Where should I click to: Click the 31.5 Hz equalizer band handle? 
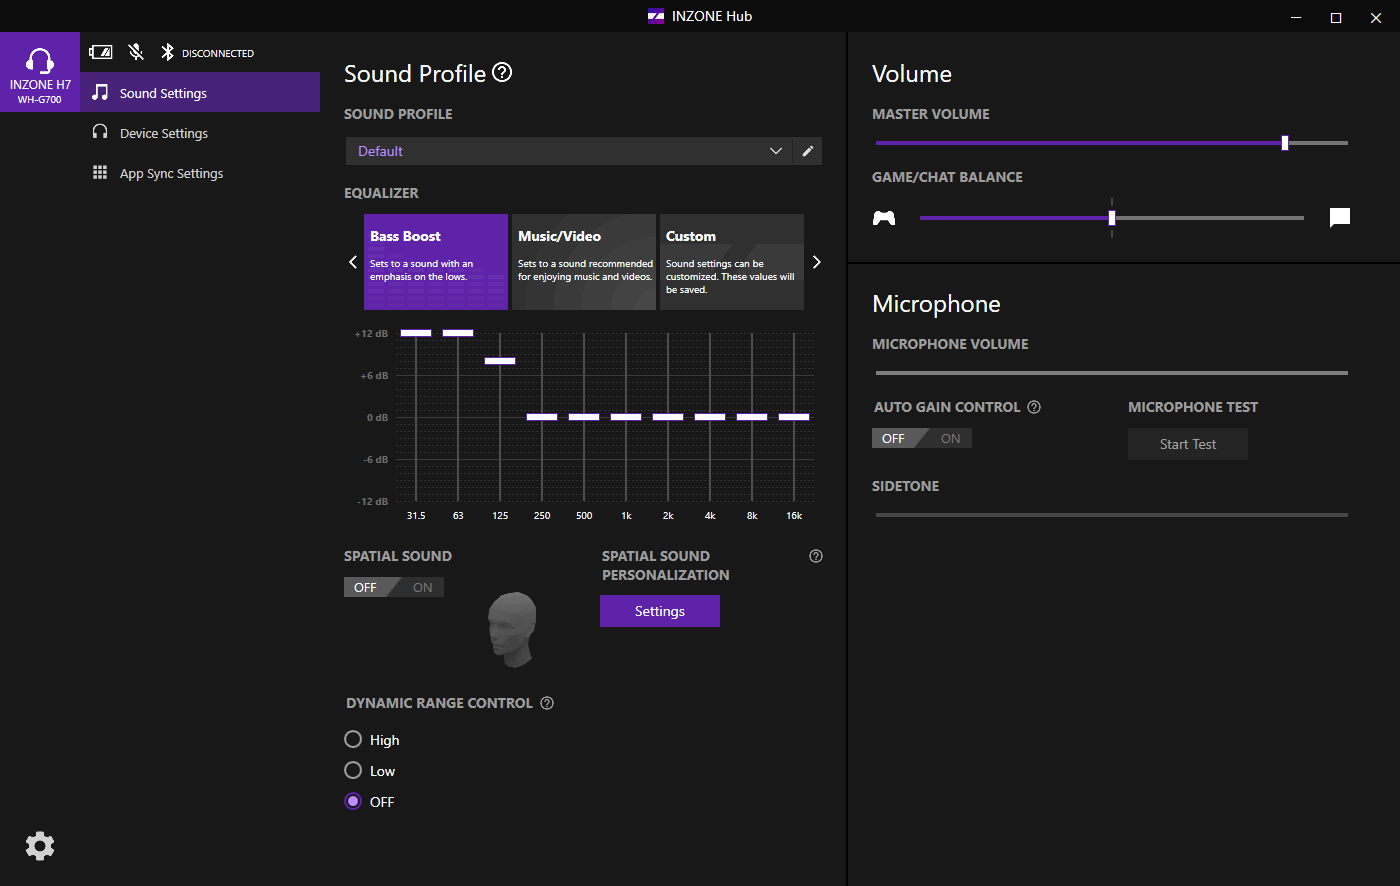pos(416,333)
